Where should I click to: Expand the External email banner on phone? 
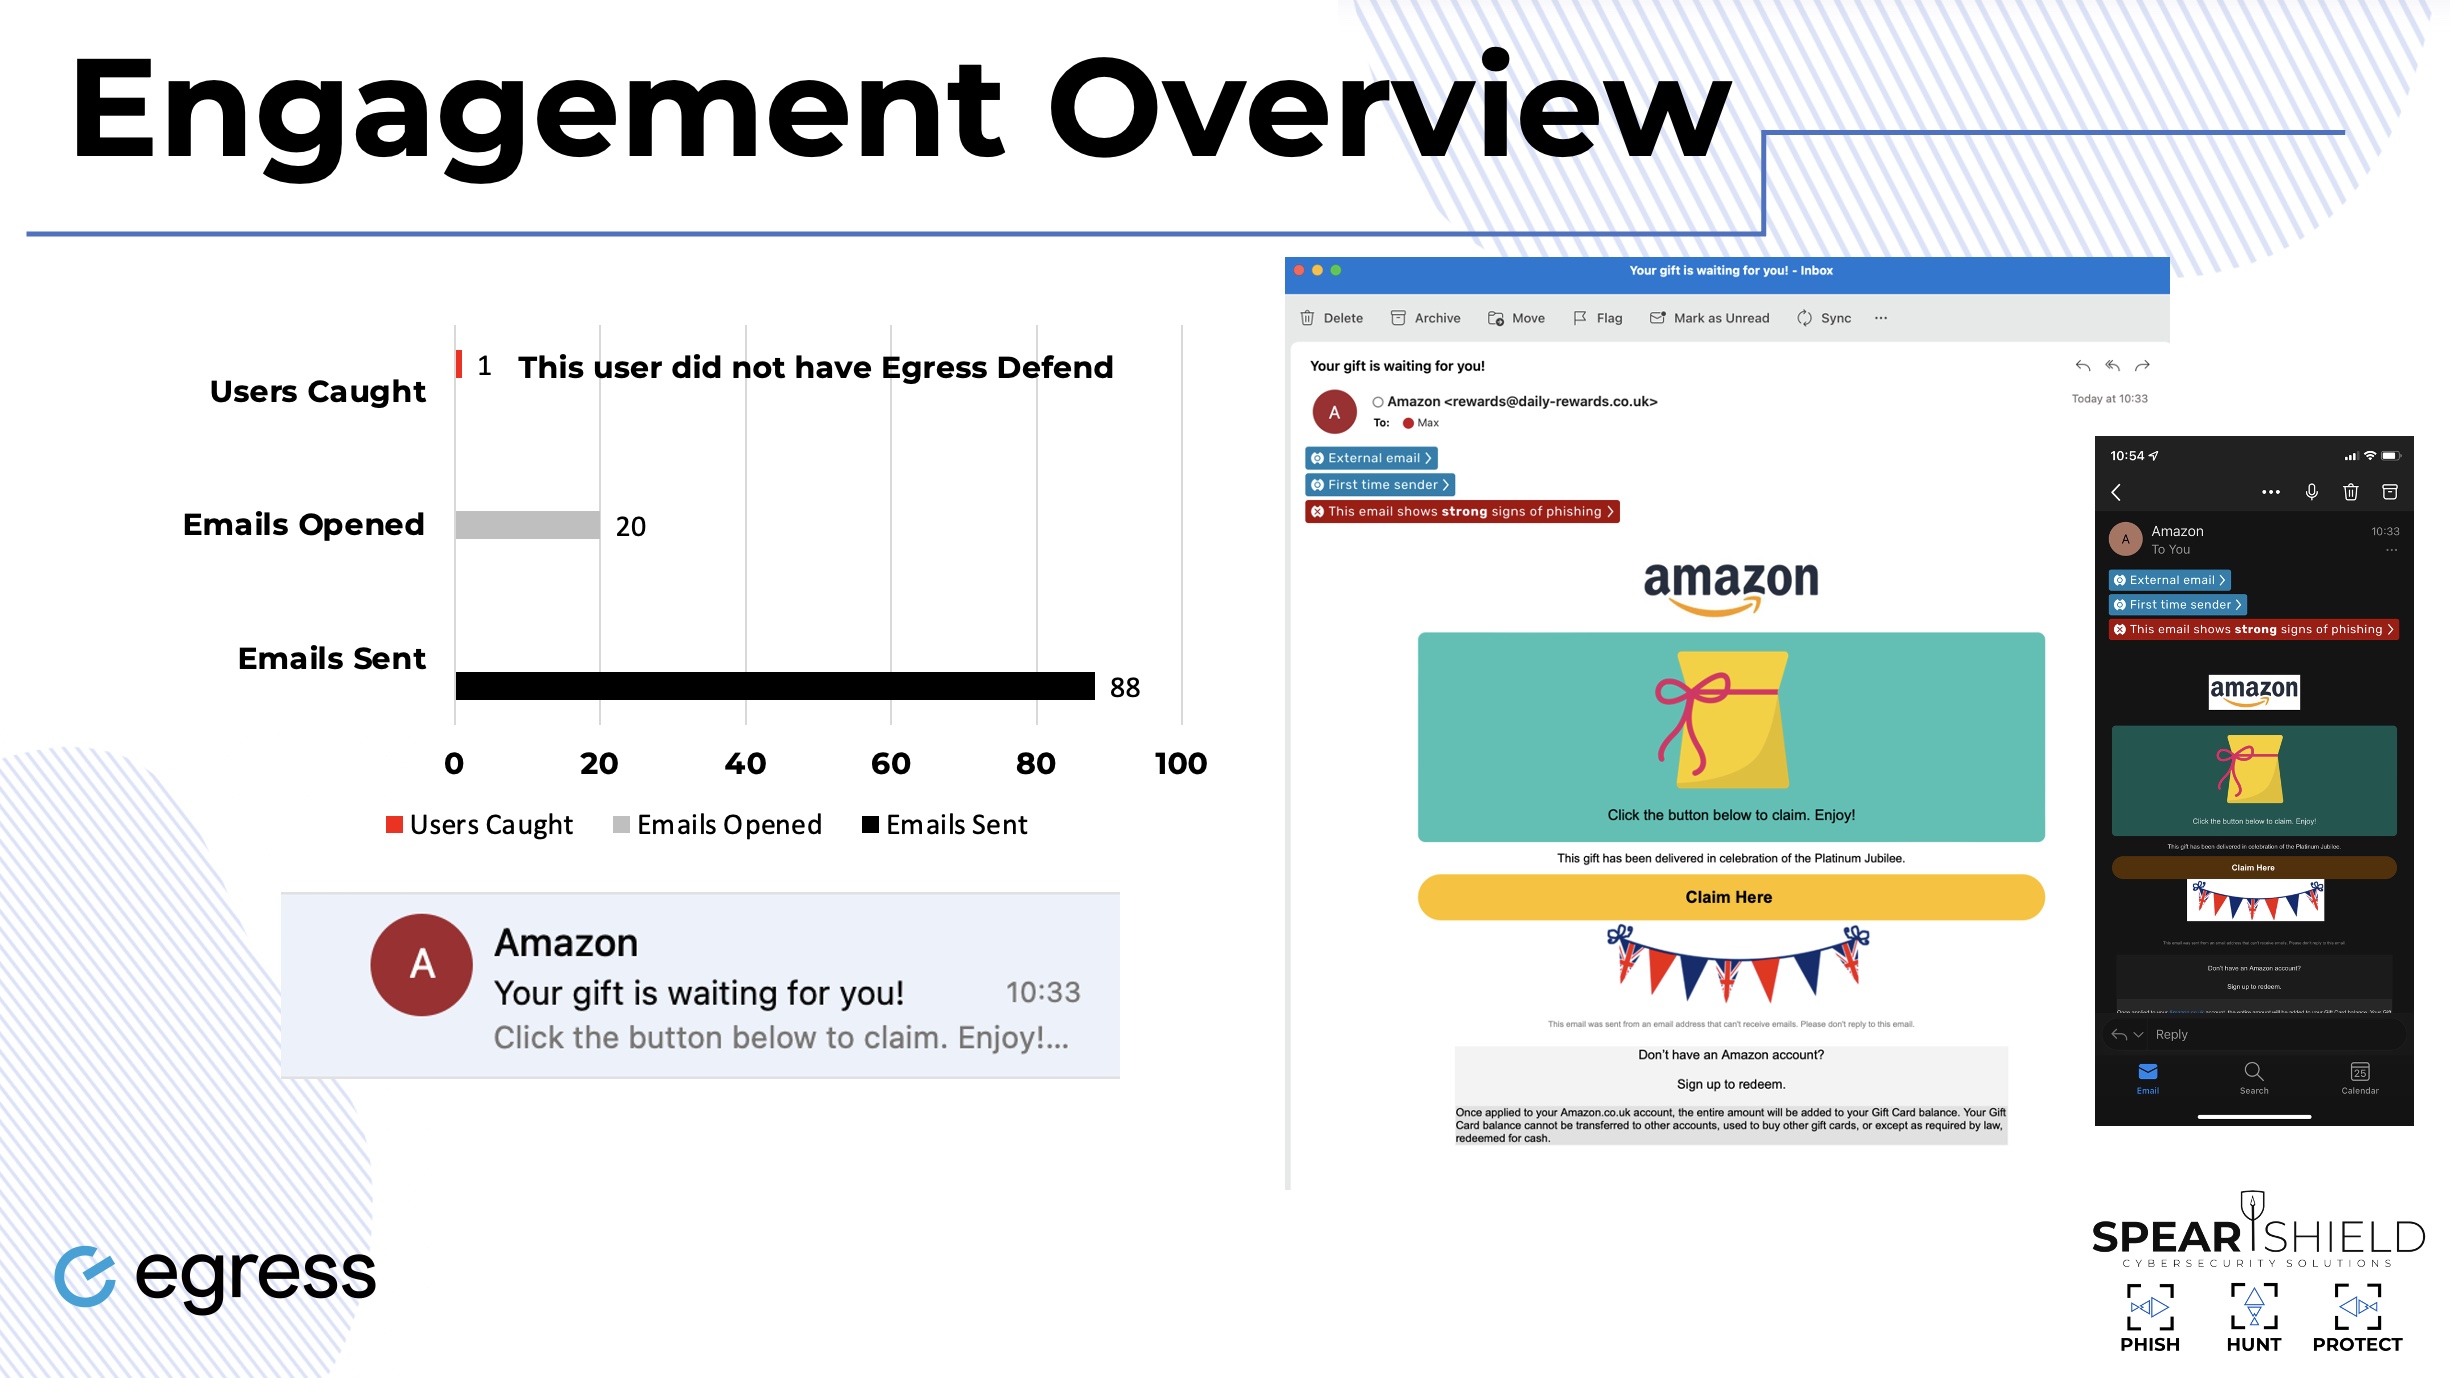[x=2170, y=580]
